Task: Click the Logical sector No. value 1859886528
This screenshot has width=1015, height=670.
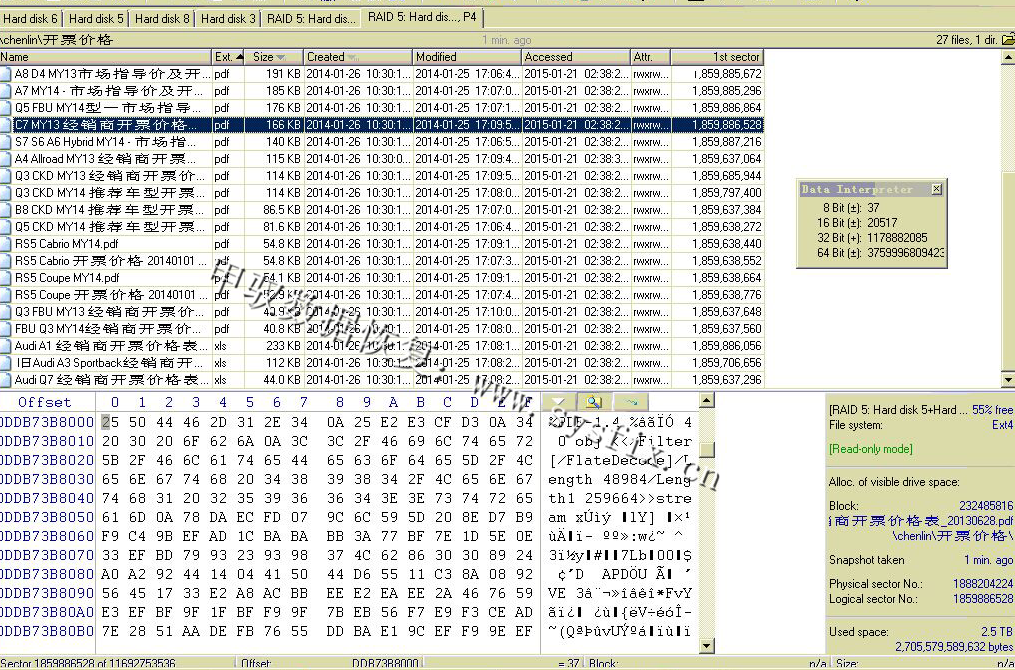Action: click(983, 599)
